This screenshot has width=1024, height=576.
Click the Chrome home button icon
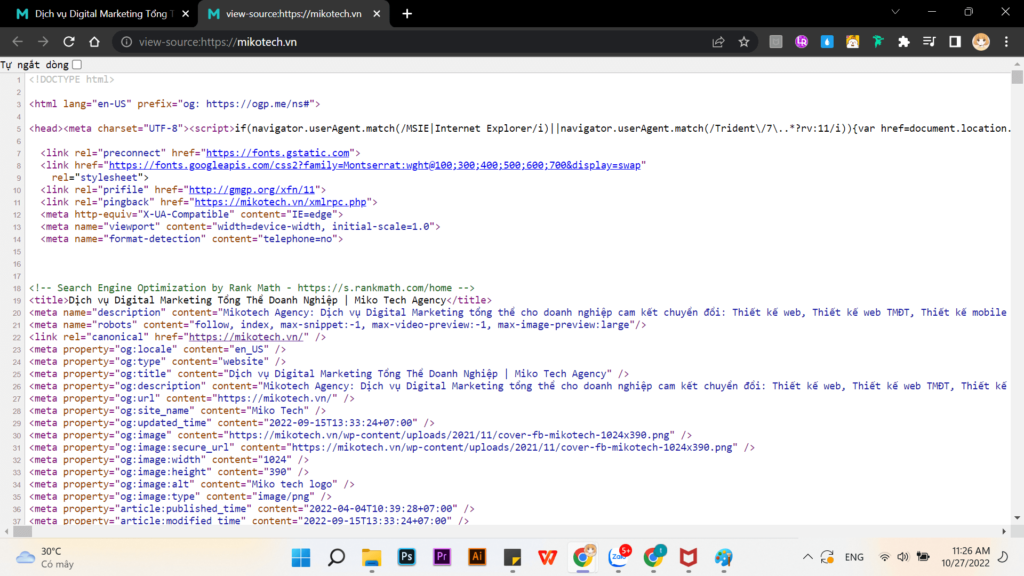click(x=94, y=42)
